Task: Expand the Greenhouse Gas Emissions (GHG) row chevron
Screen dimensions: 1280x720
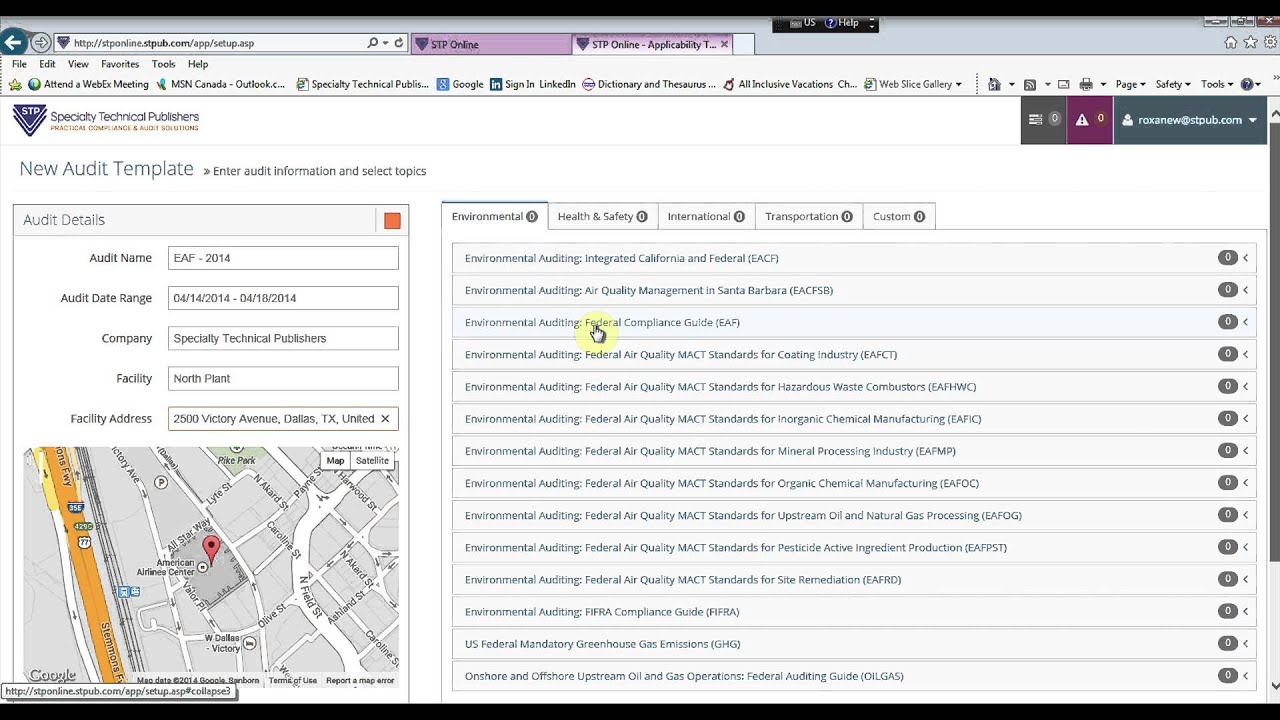Action: pyautogui.click(x=1245, y=643)
